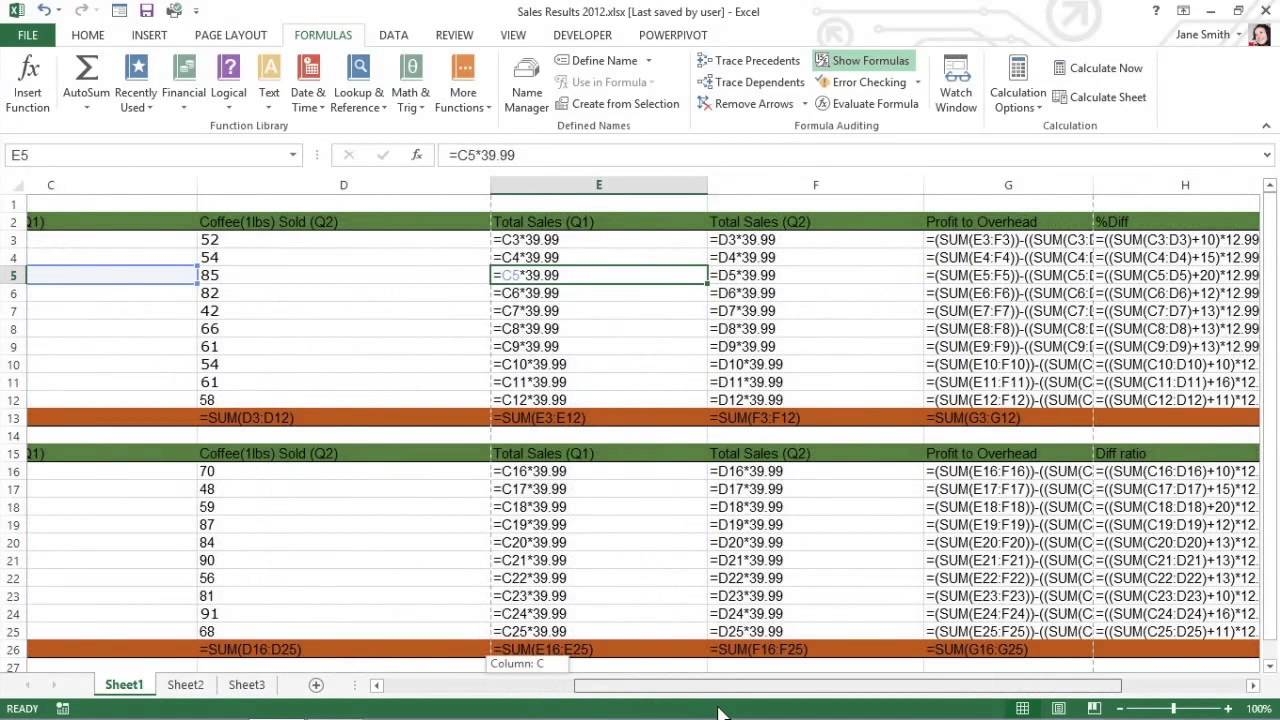The width and height of the screenshot is (1280, 720).
Task: Open the Financial functions library
Action: coord(184,70)
